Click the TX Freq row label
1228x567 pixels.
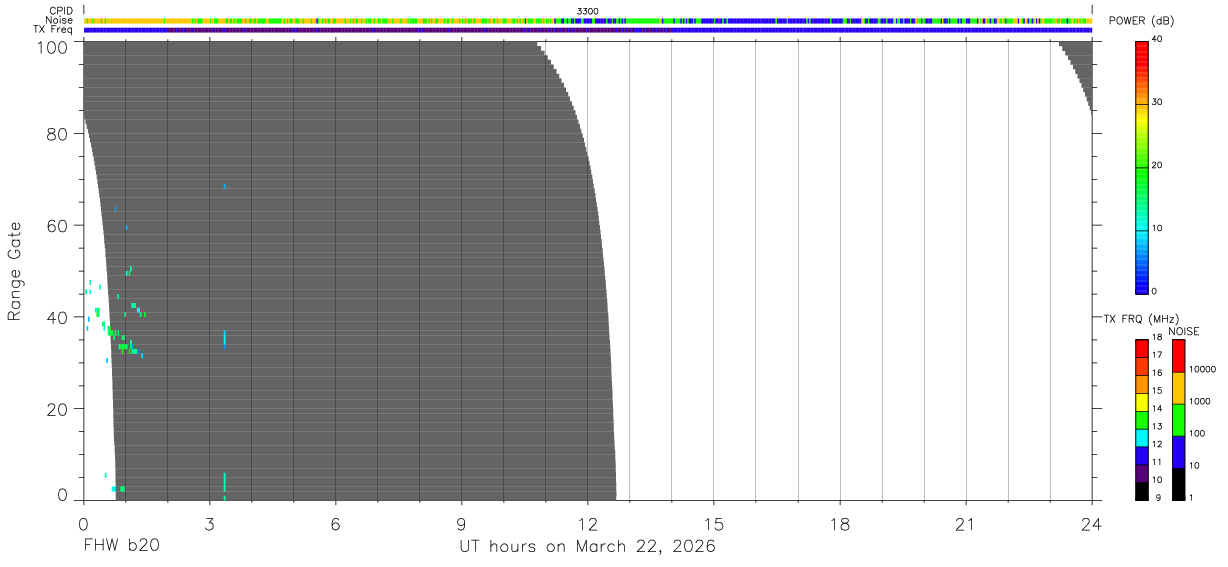[x=54, y=30]
